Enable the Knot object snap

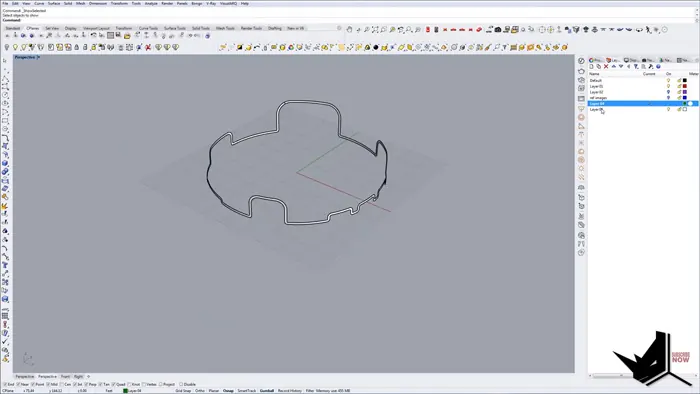coord(134,384)
